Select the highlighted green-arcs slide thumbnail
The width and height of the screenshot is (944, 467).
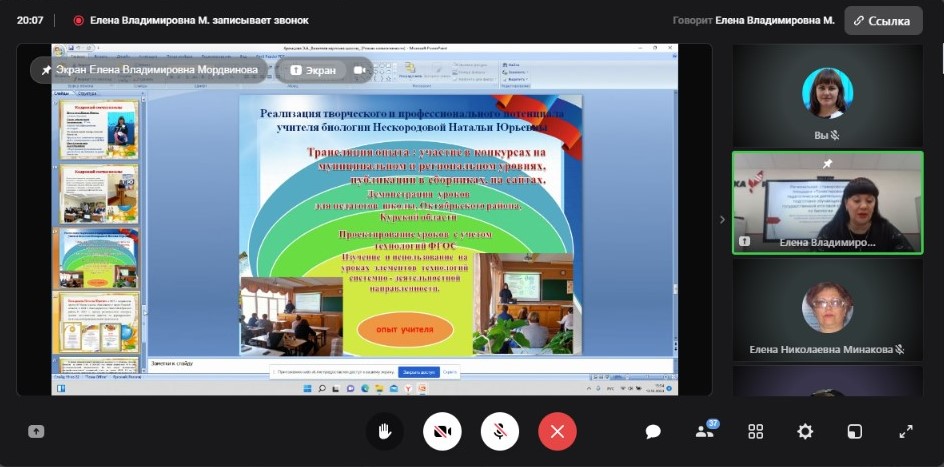[x=99, y=258]
